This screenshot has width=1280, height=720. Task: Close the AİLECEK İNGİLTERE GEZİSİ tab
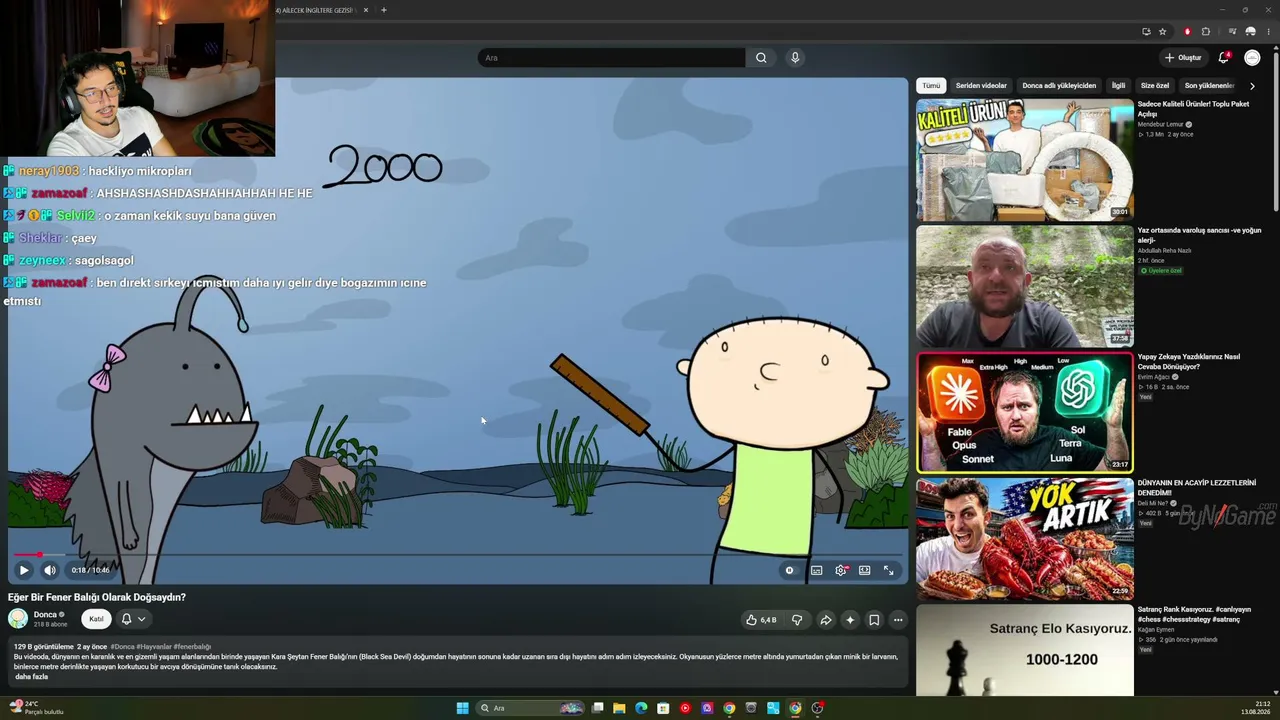pos(366,10)
